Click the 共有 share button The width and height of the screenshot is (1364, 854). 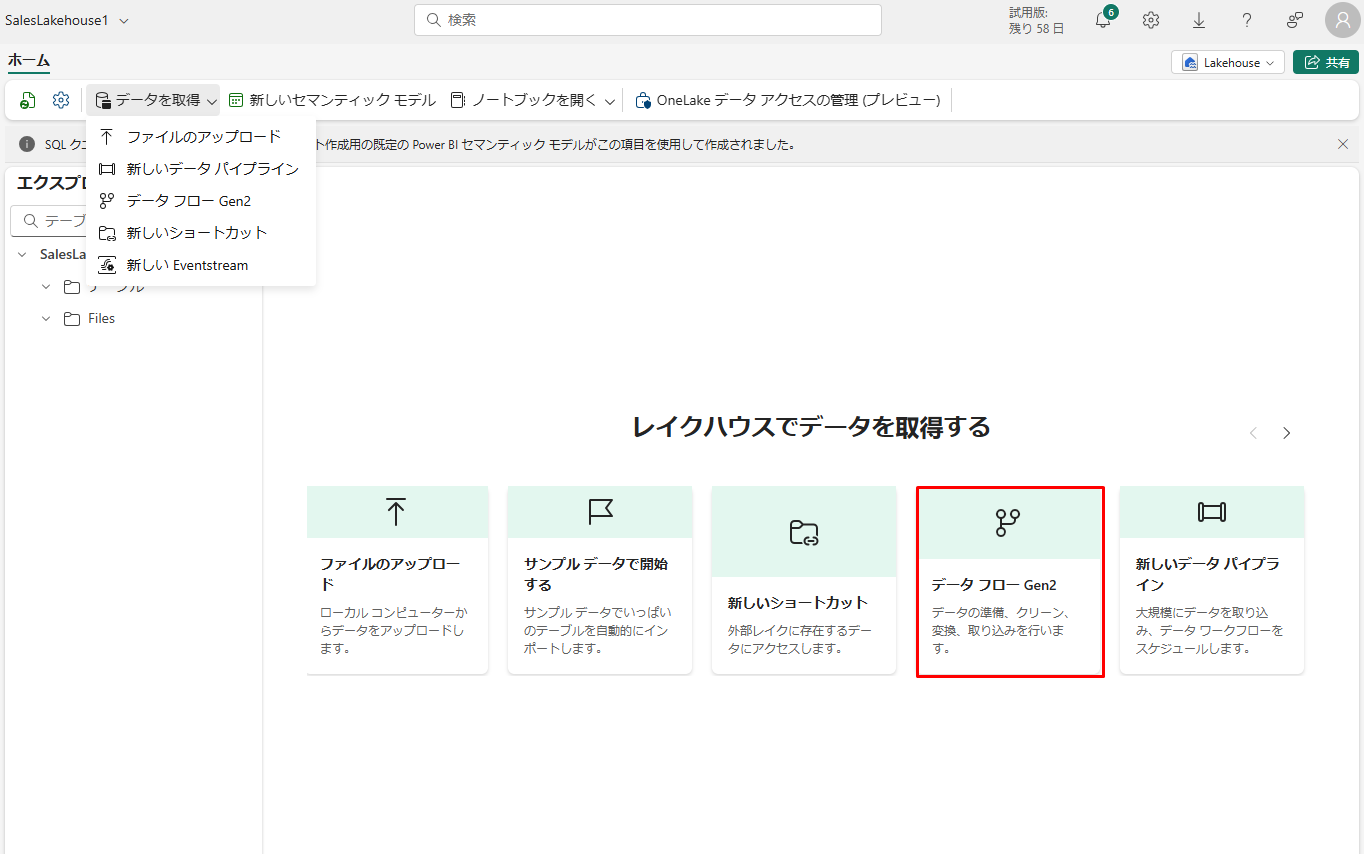tap(1326, 62)
